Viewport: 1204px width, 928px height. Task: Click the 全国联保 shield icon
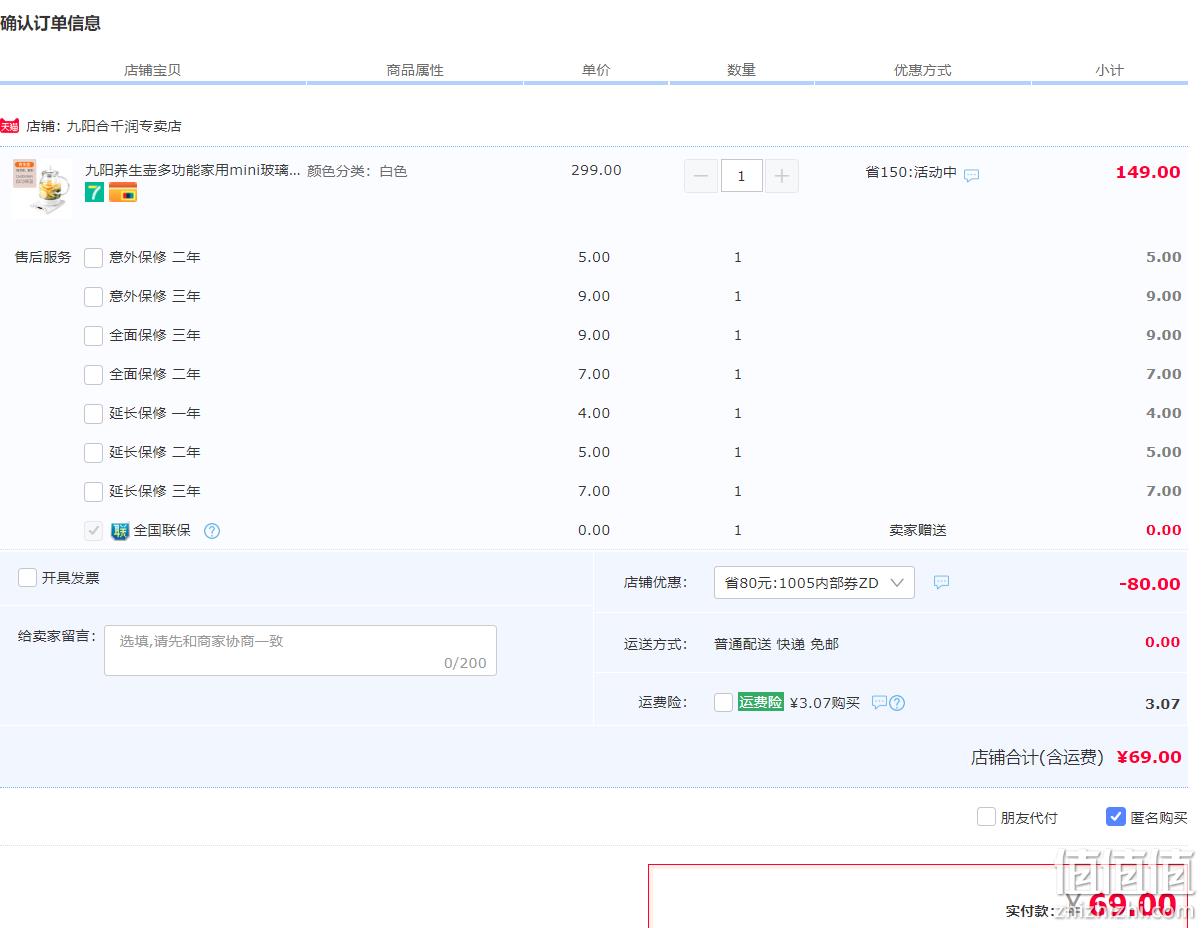[x=120, y=530]
